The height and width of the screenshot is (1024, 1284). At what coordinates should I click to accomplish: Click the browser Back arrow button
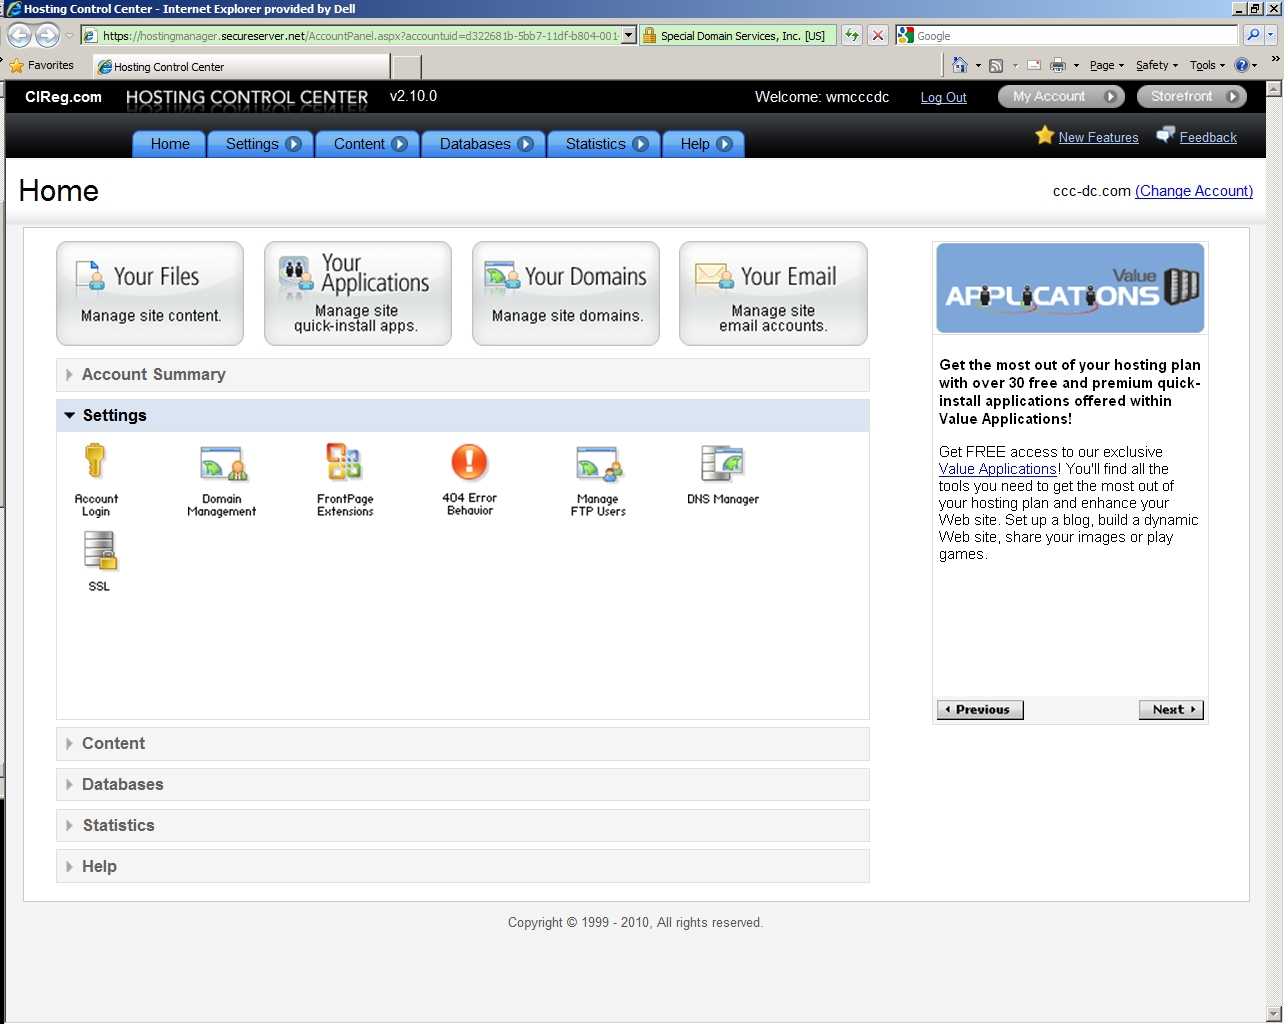tap(19, 35)
